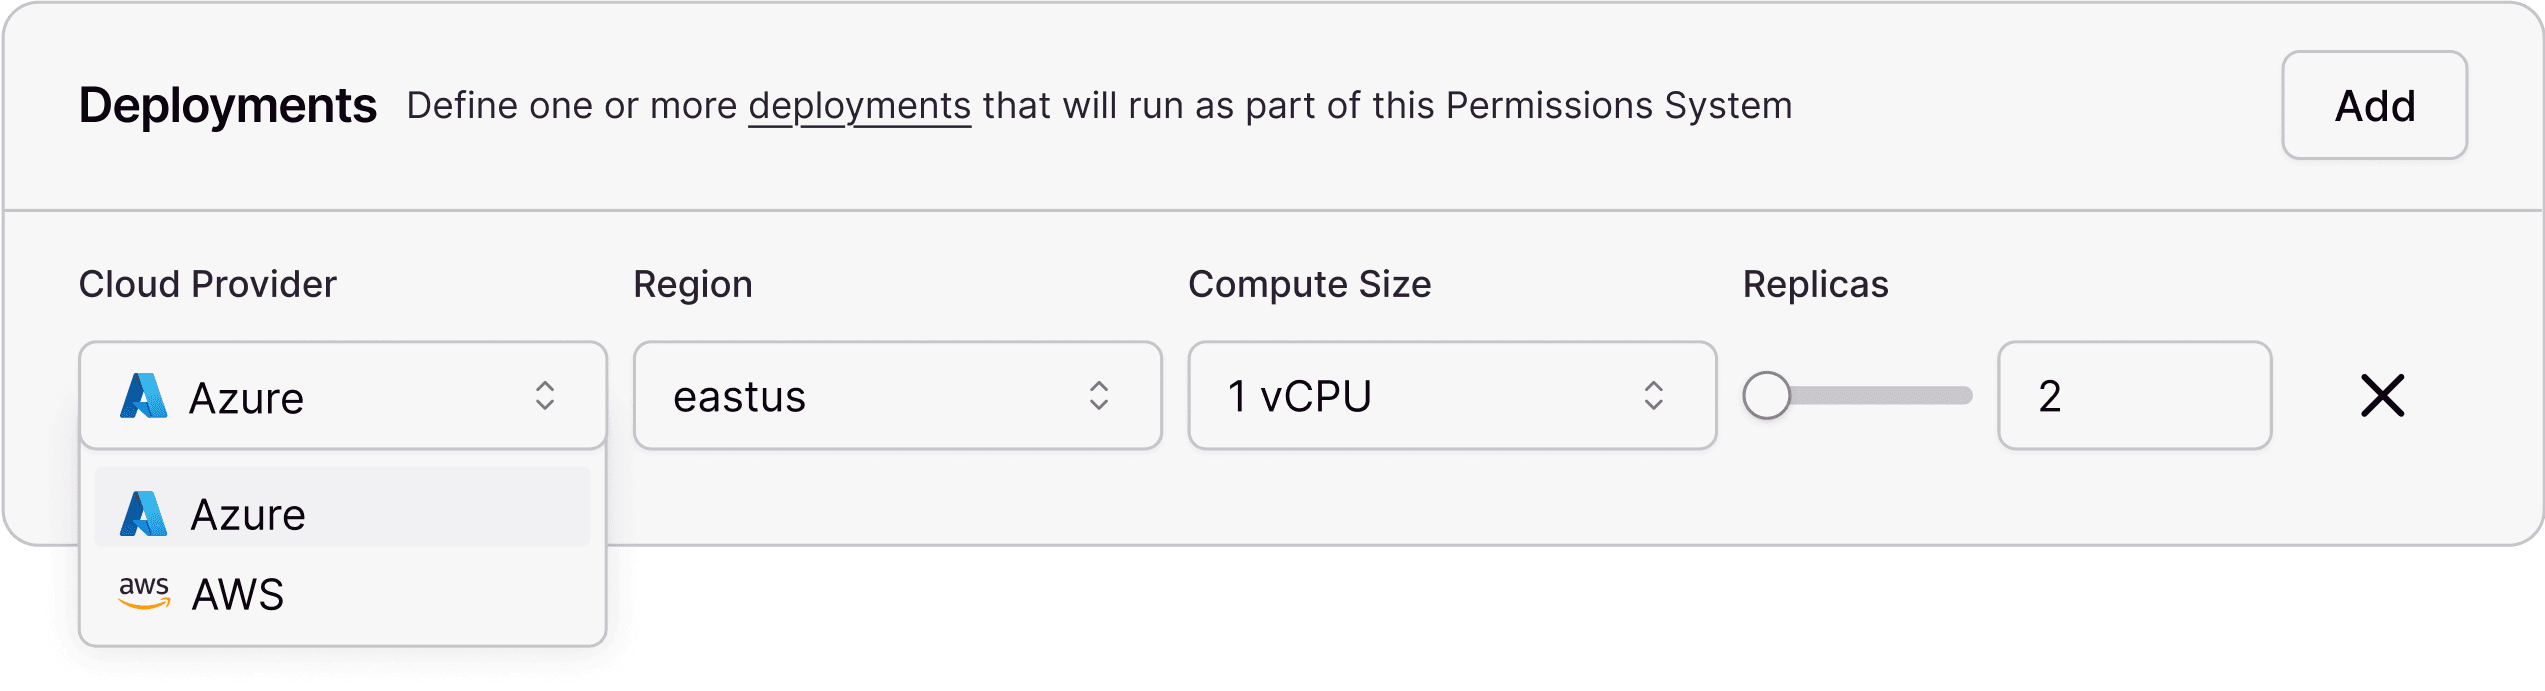
Task: Click the Azure logo in the selected provider box
Action: tap(144, 396)
